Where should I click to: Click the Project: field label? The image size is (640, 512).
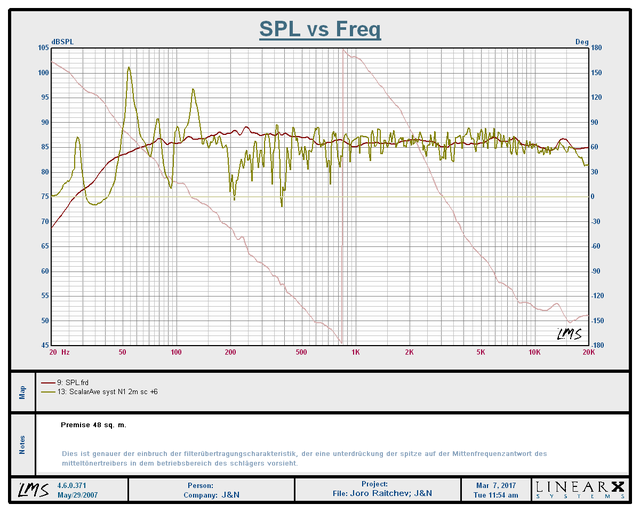tap(374, 484)
